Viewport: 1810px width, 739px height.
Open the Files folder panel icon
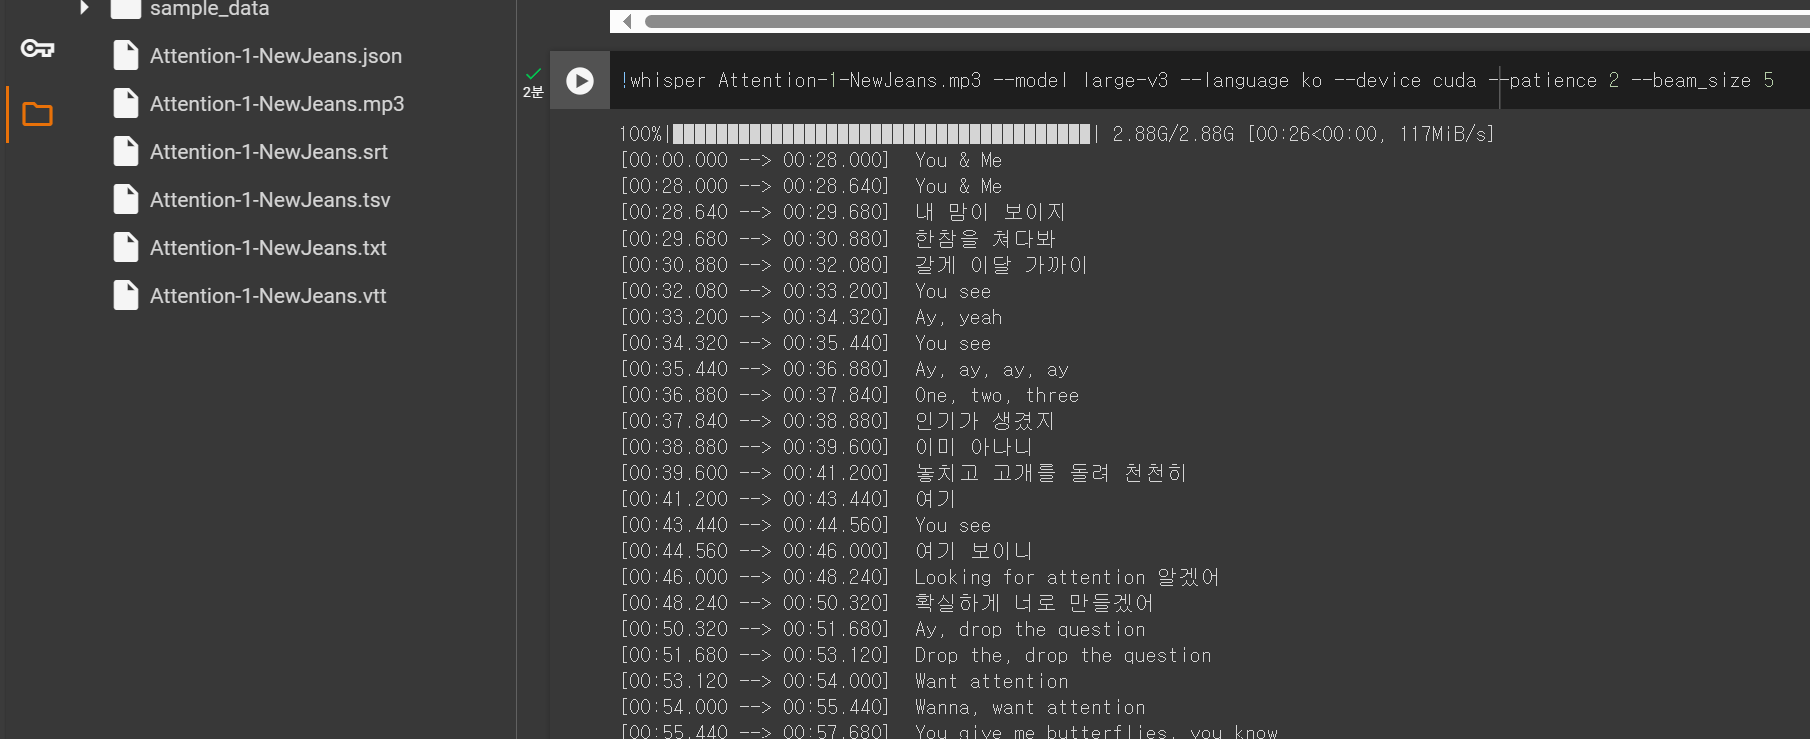click(37, 114)
